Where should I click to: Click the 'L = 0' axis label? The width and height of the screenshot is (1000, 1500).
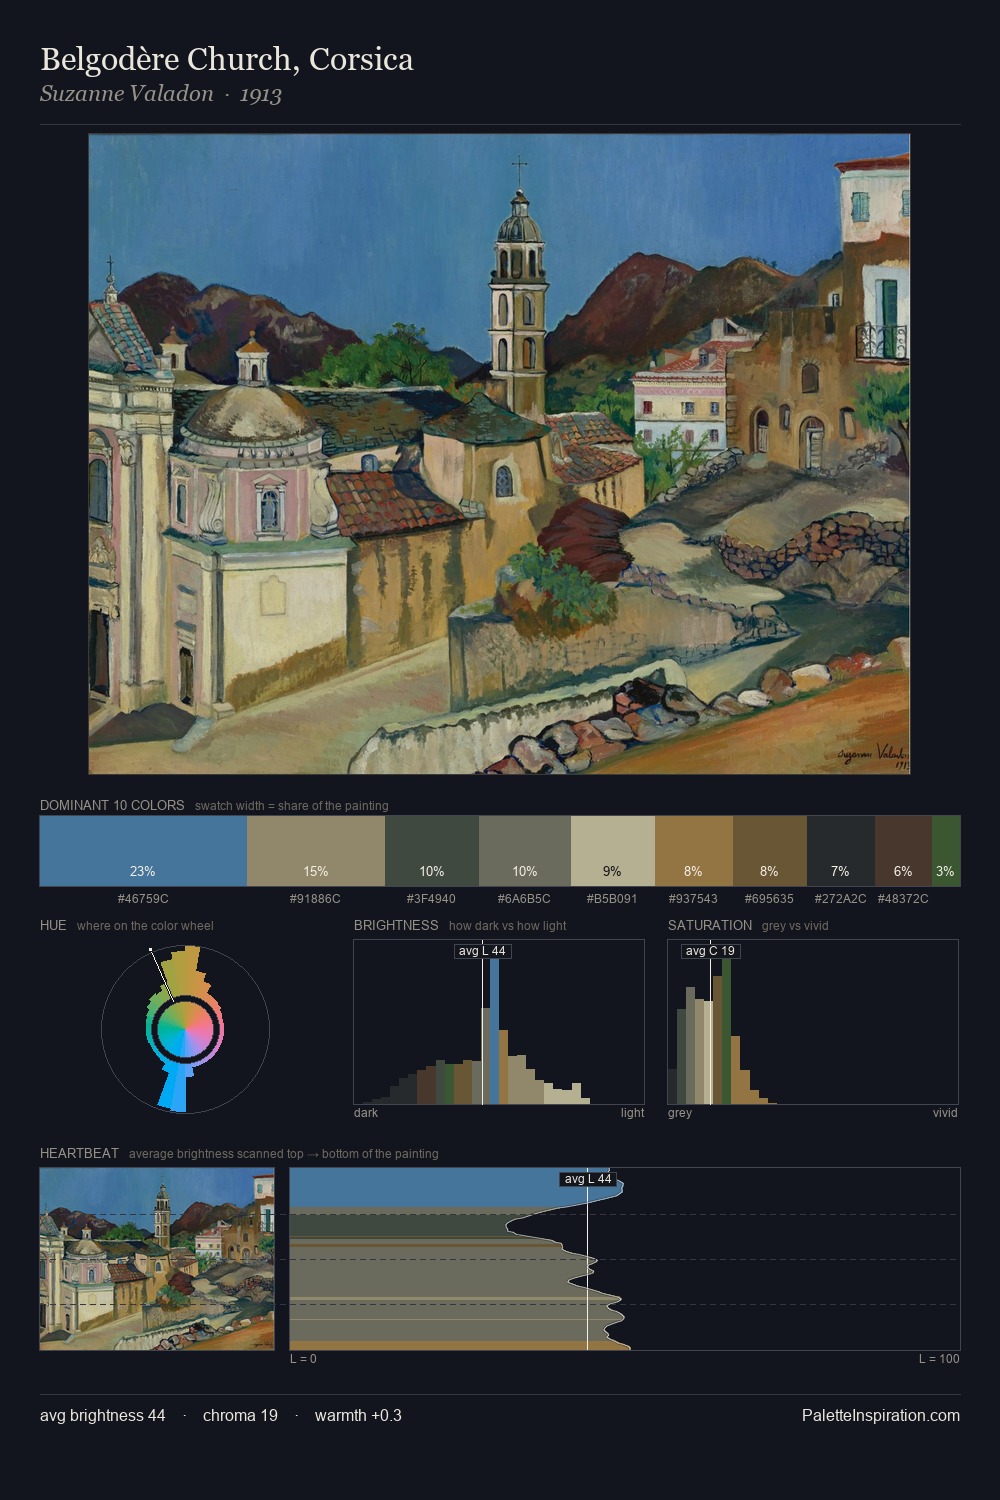pos(303,1359)
